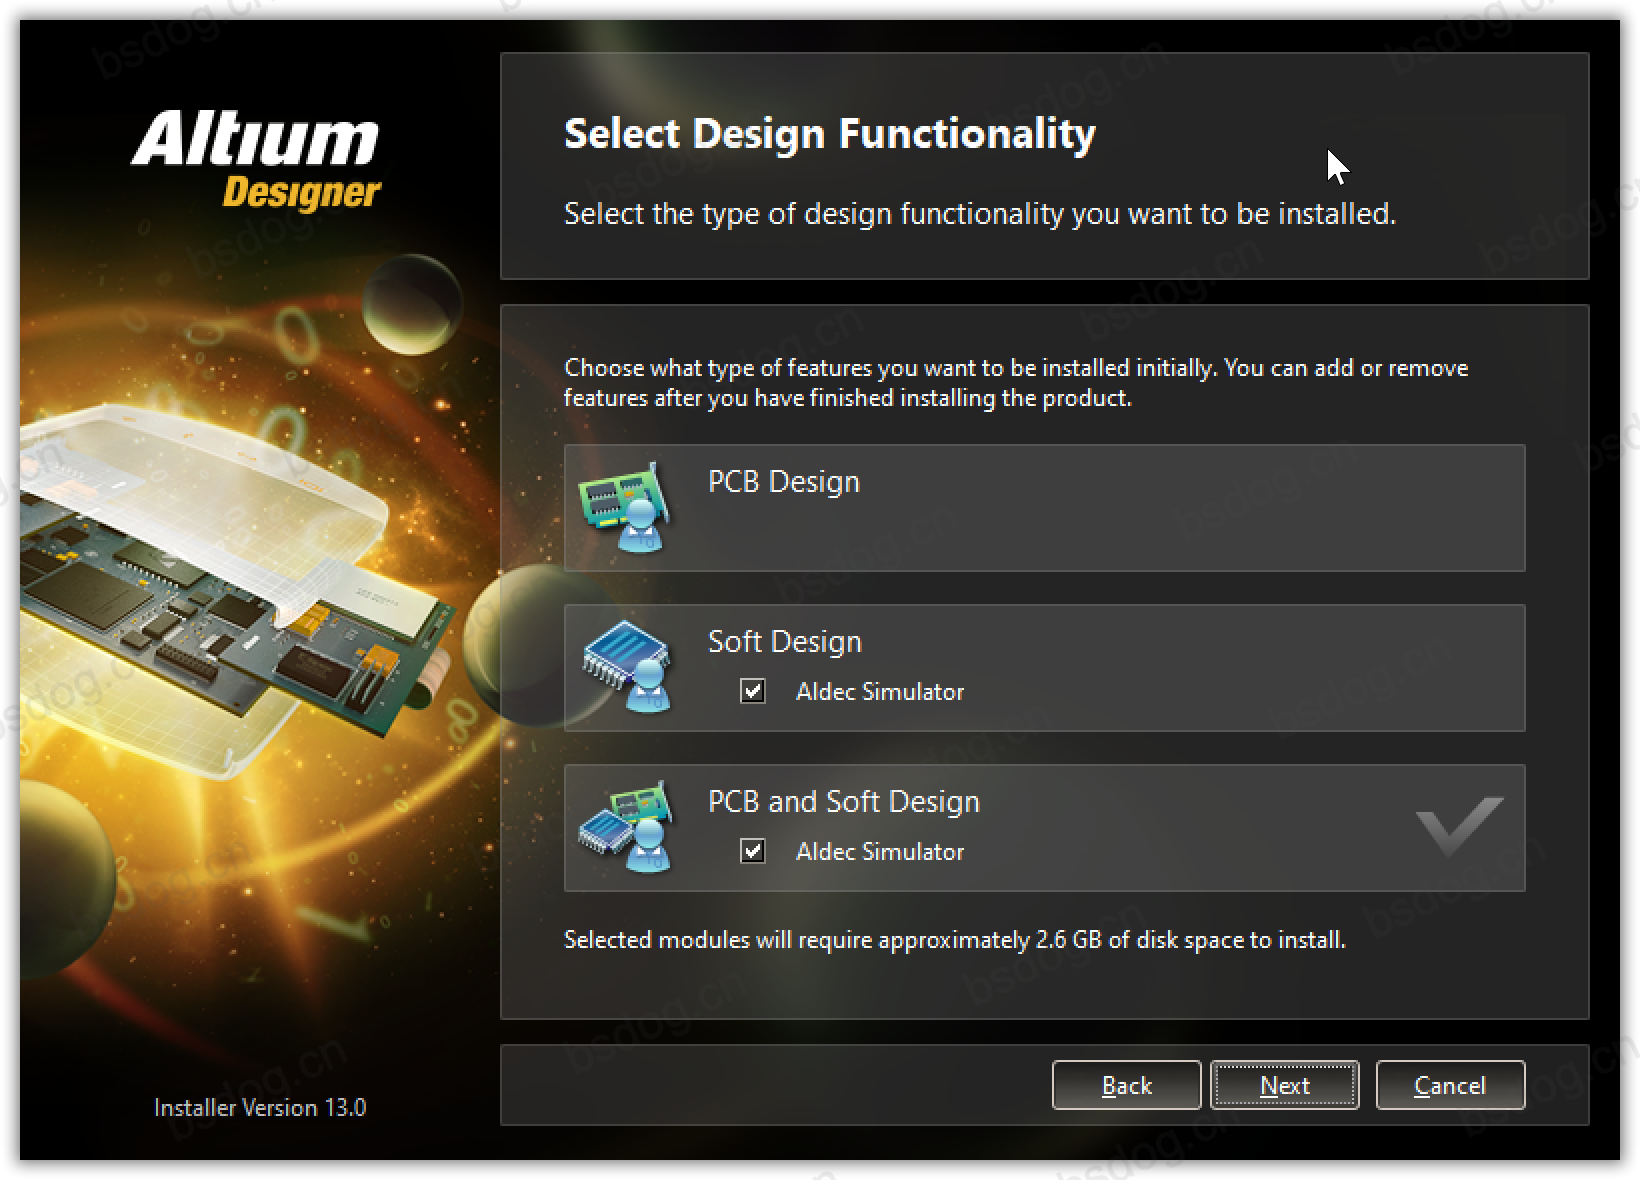Click the Select Design Functionality heading

coord(830,134)
